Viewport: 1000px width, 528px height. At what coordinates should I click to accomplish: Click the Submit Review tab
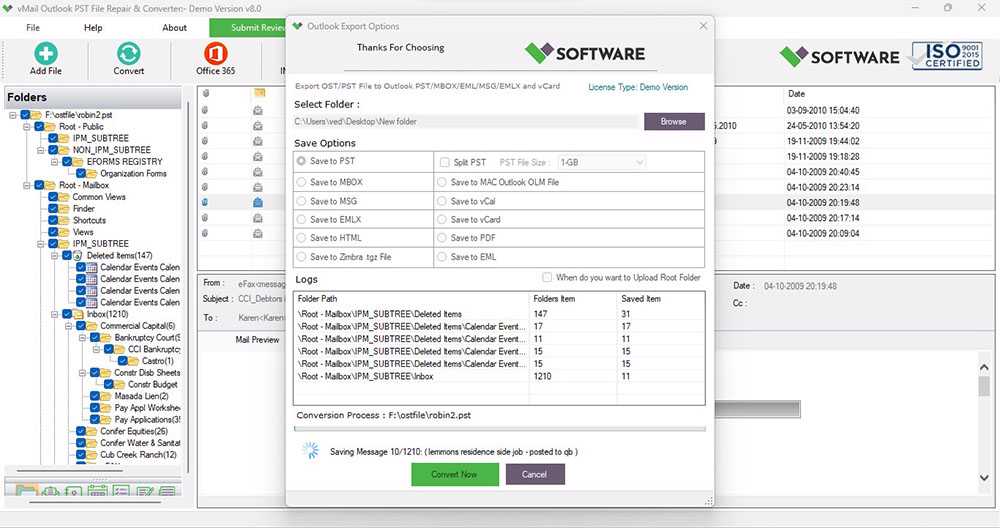pos(248,27)
